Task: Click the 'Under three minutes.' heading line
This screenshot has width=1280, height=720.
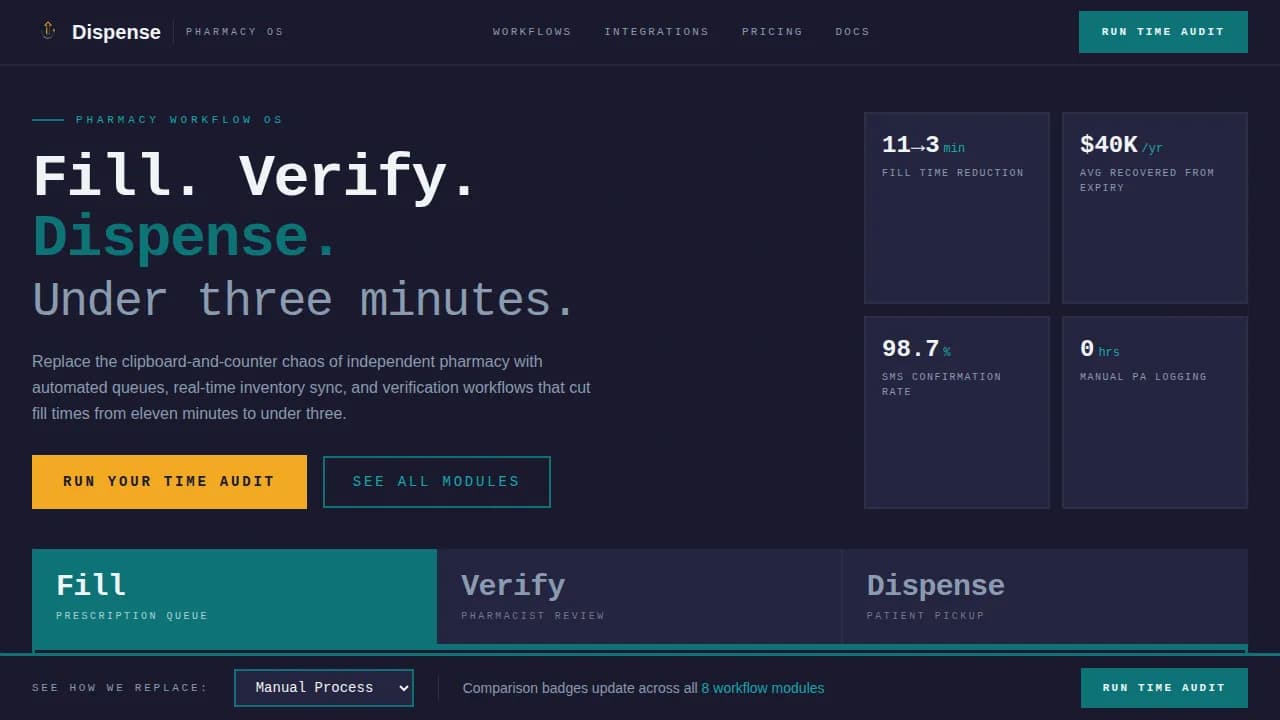Action: [305, 300]
